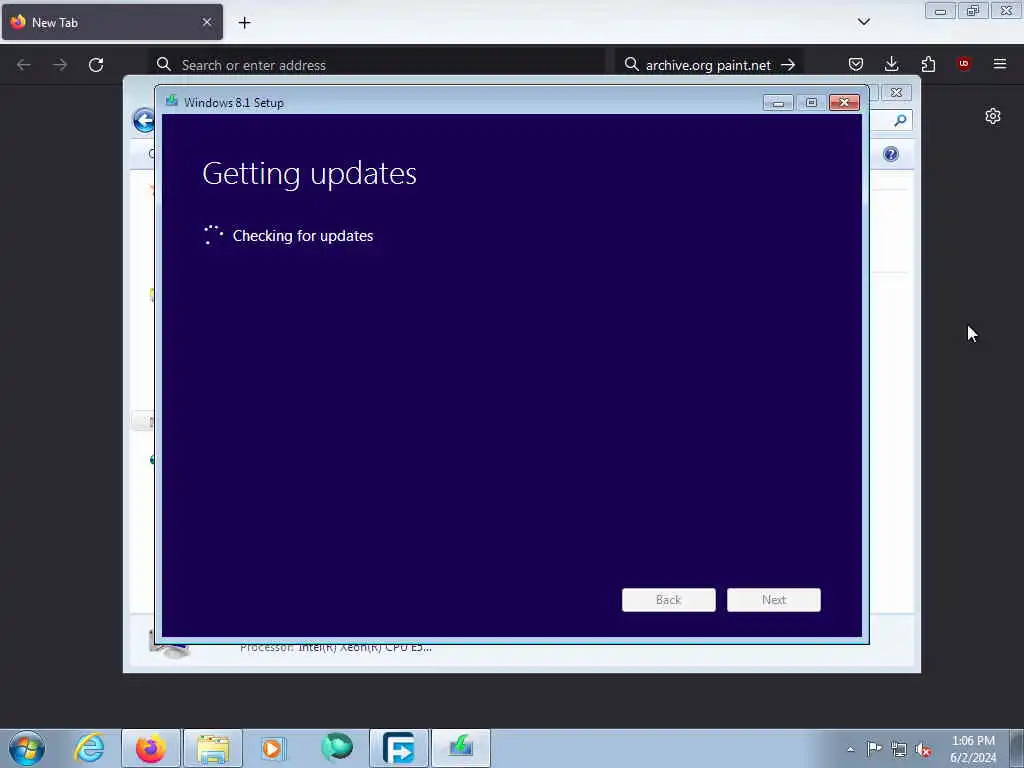Click the muted volume tray icon

923,750
